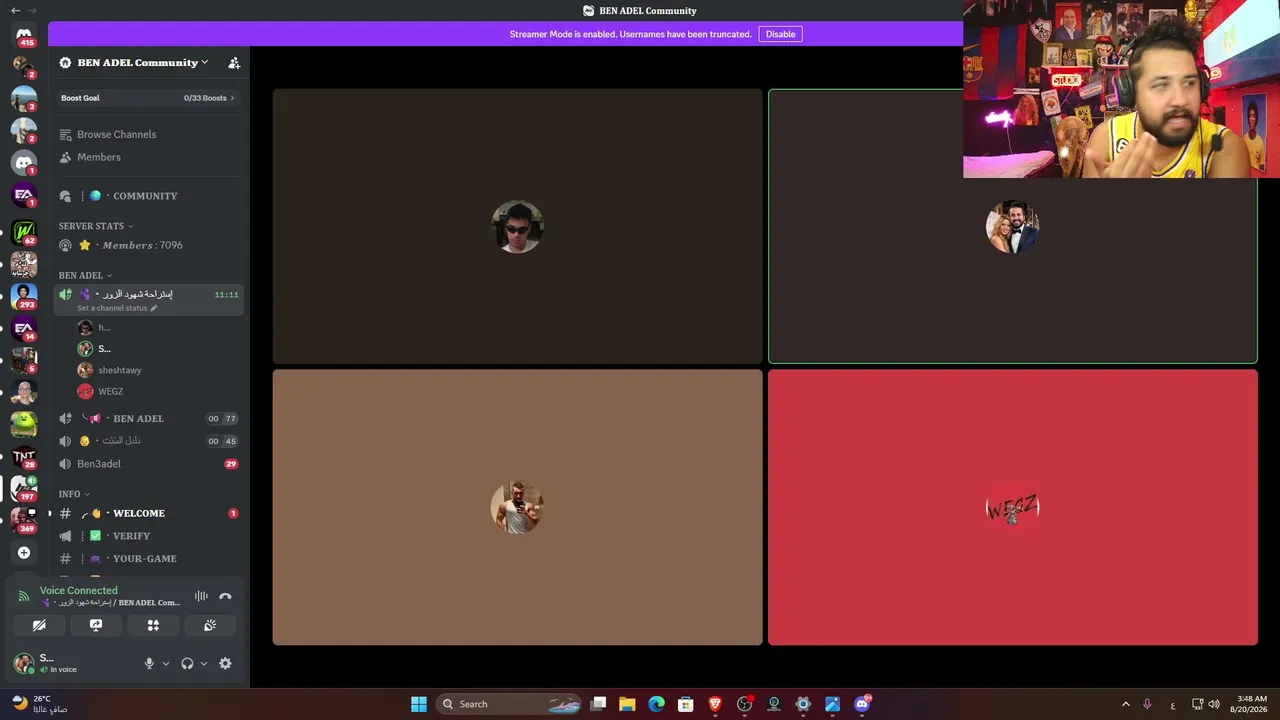Select voice participant WEGZ in channel list
1280x720 pixels.
(110, 392)
